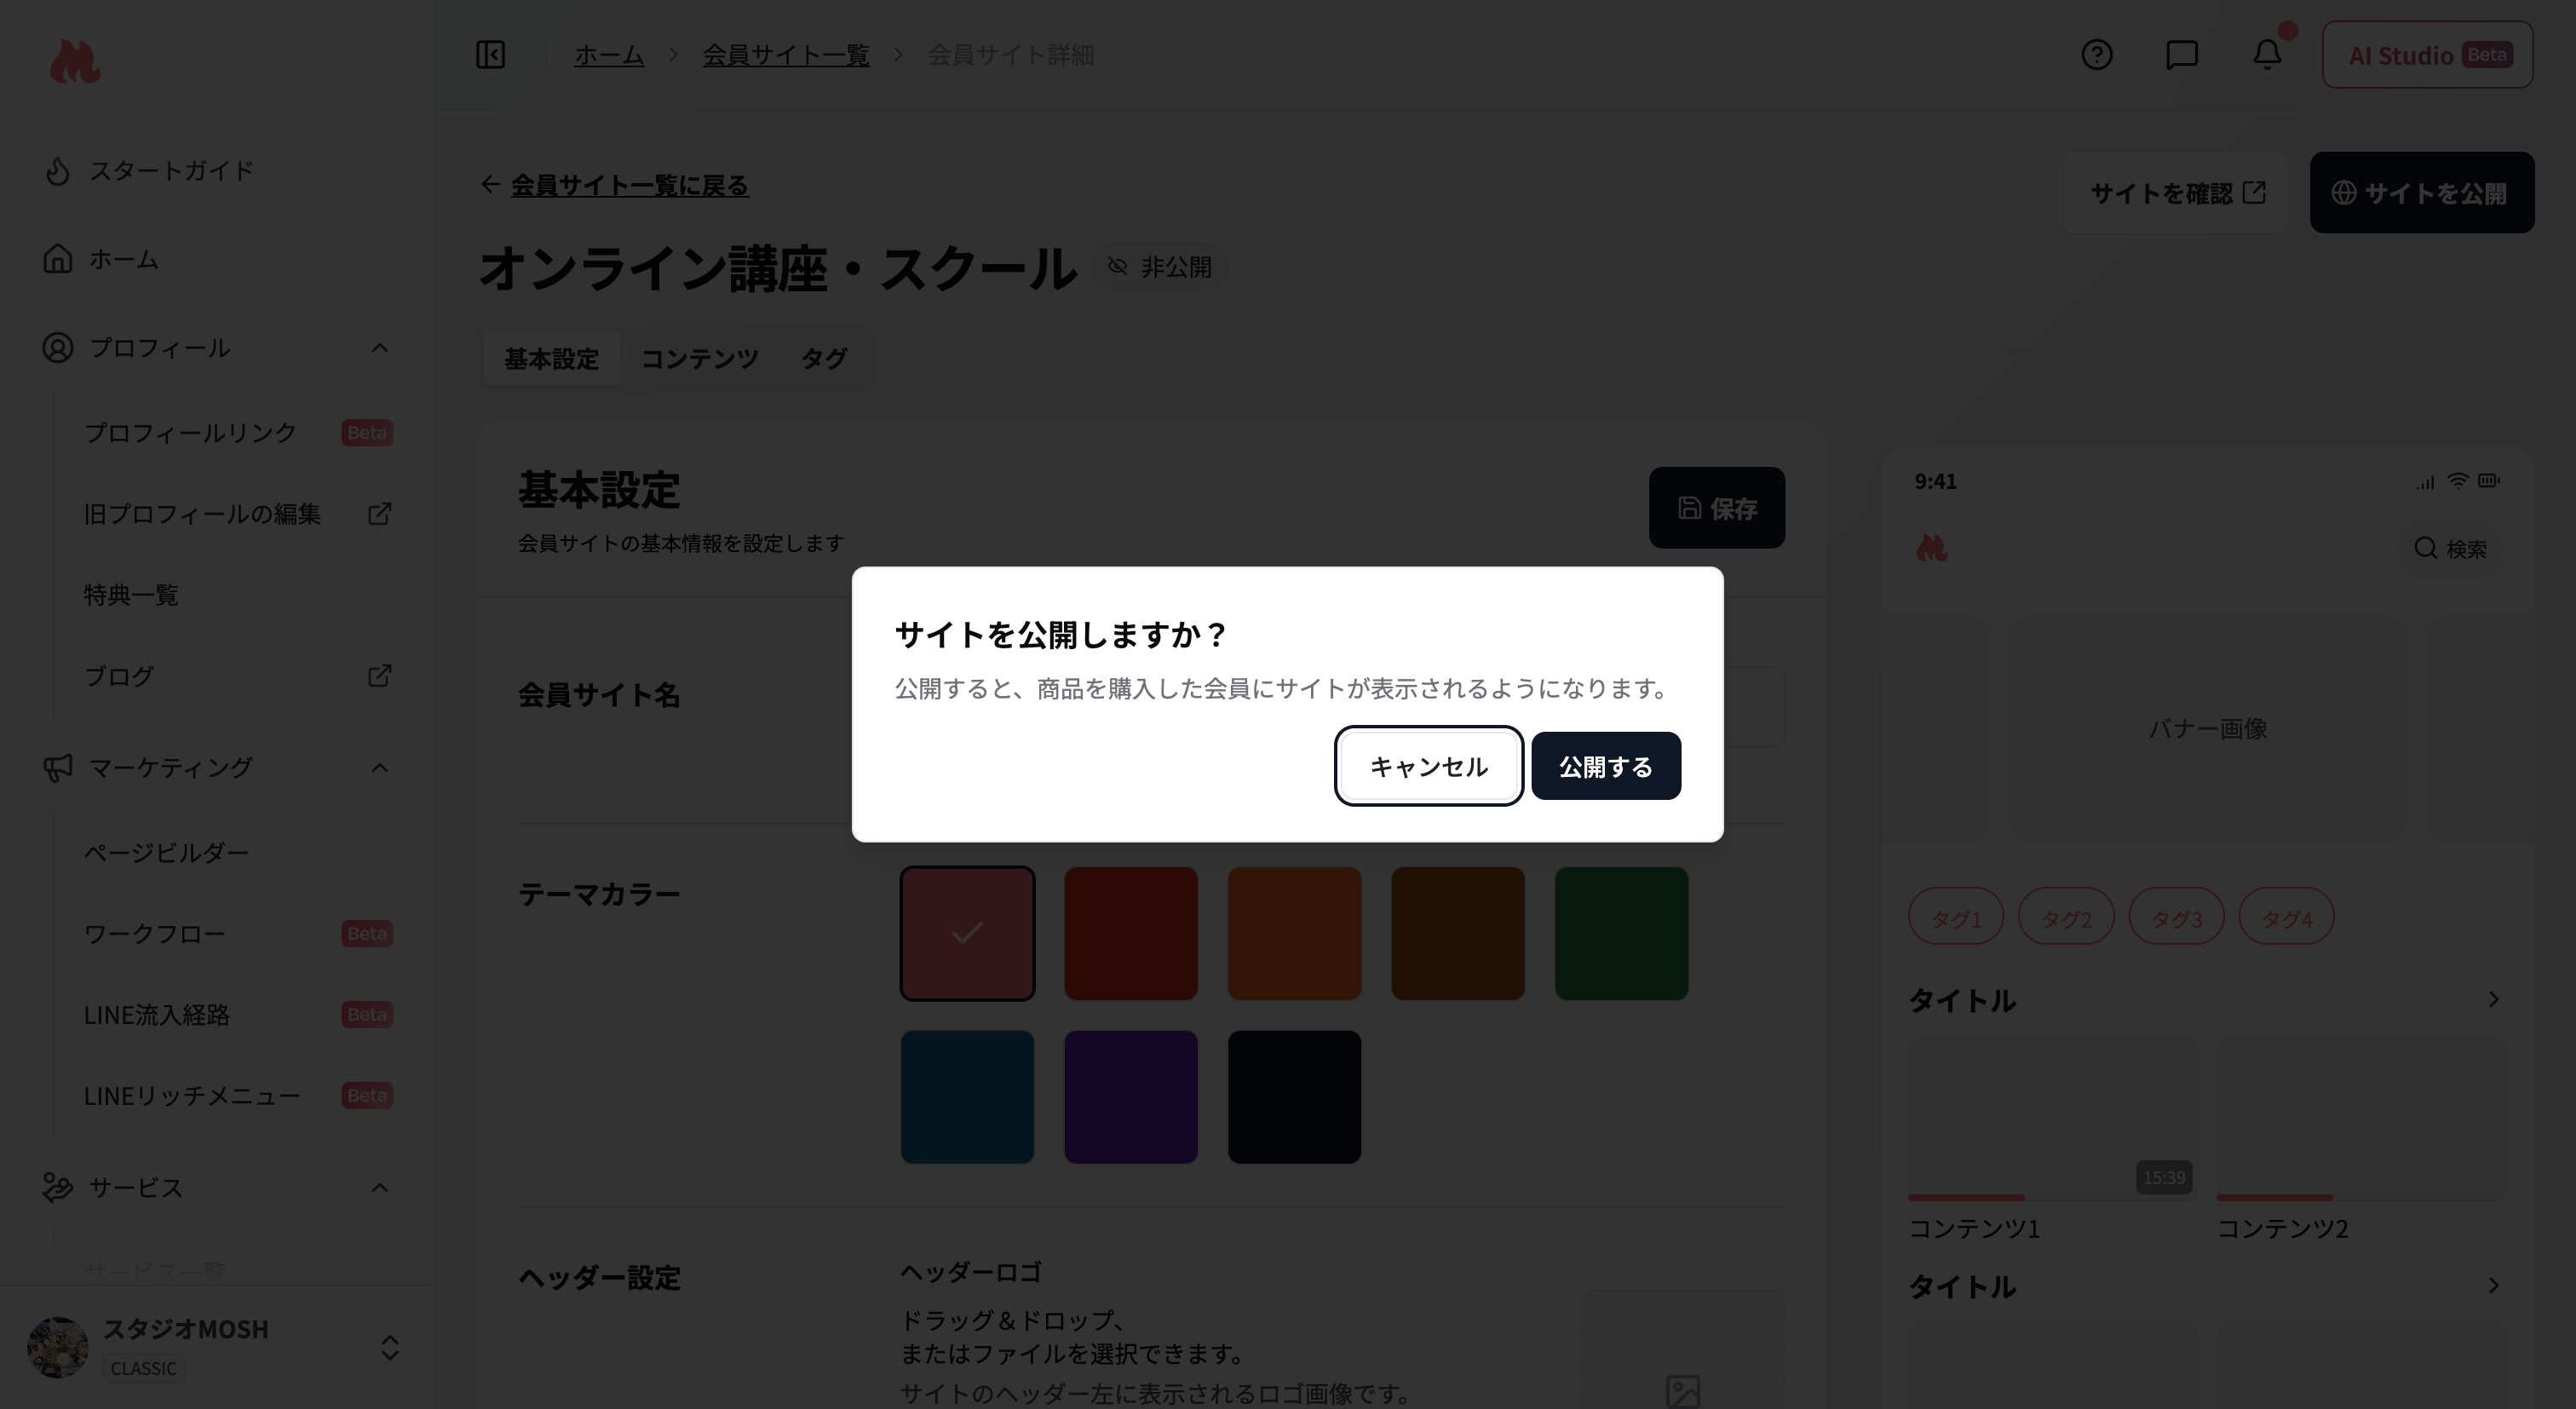This screenshot has width=2576, height=1409.
Task: Collapse the マーケティング section chevron
Action: 379,767
